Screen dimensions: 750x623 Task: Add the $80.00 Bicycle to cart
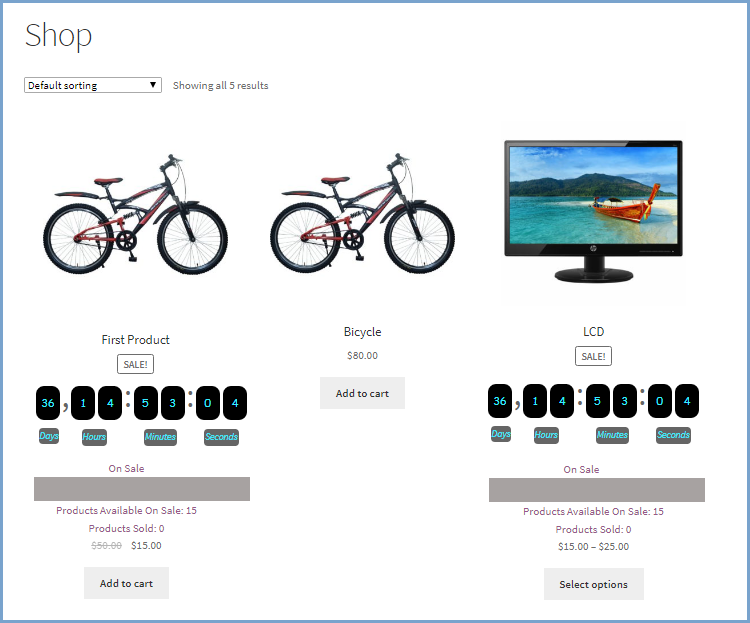tap(363, 393)
